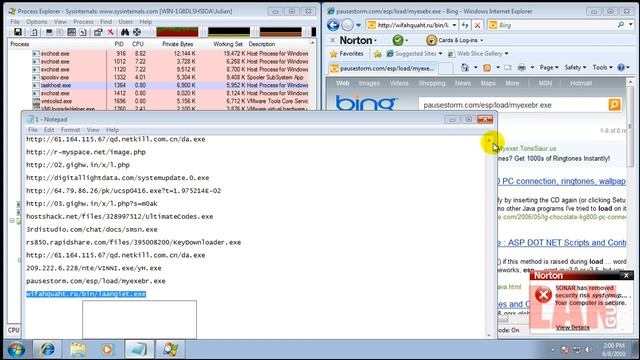Click the line pausestorm.com/esp/load/myexebr.exe in Notepad

pos(96,281)
